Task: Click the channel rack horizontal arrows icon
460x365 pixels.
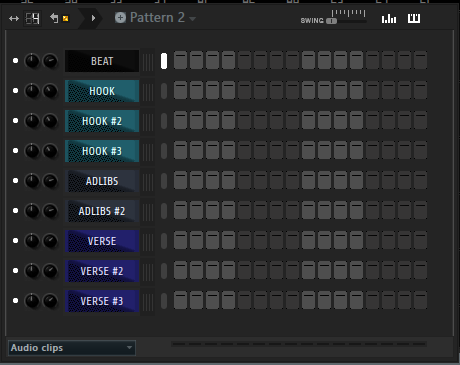Action: coord(14,19)
